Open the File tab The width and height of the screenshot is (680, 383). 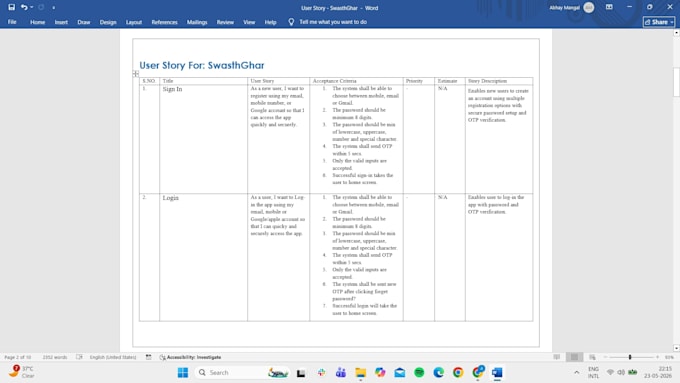[12, 22]
